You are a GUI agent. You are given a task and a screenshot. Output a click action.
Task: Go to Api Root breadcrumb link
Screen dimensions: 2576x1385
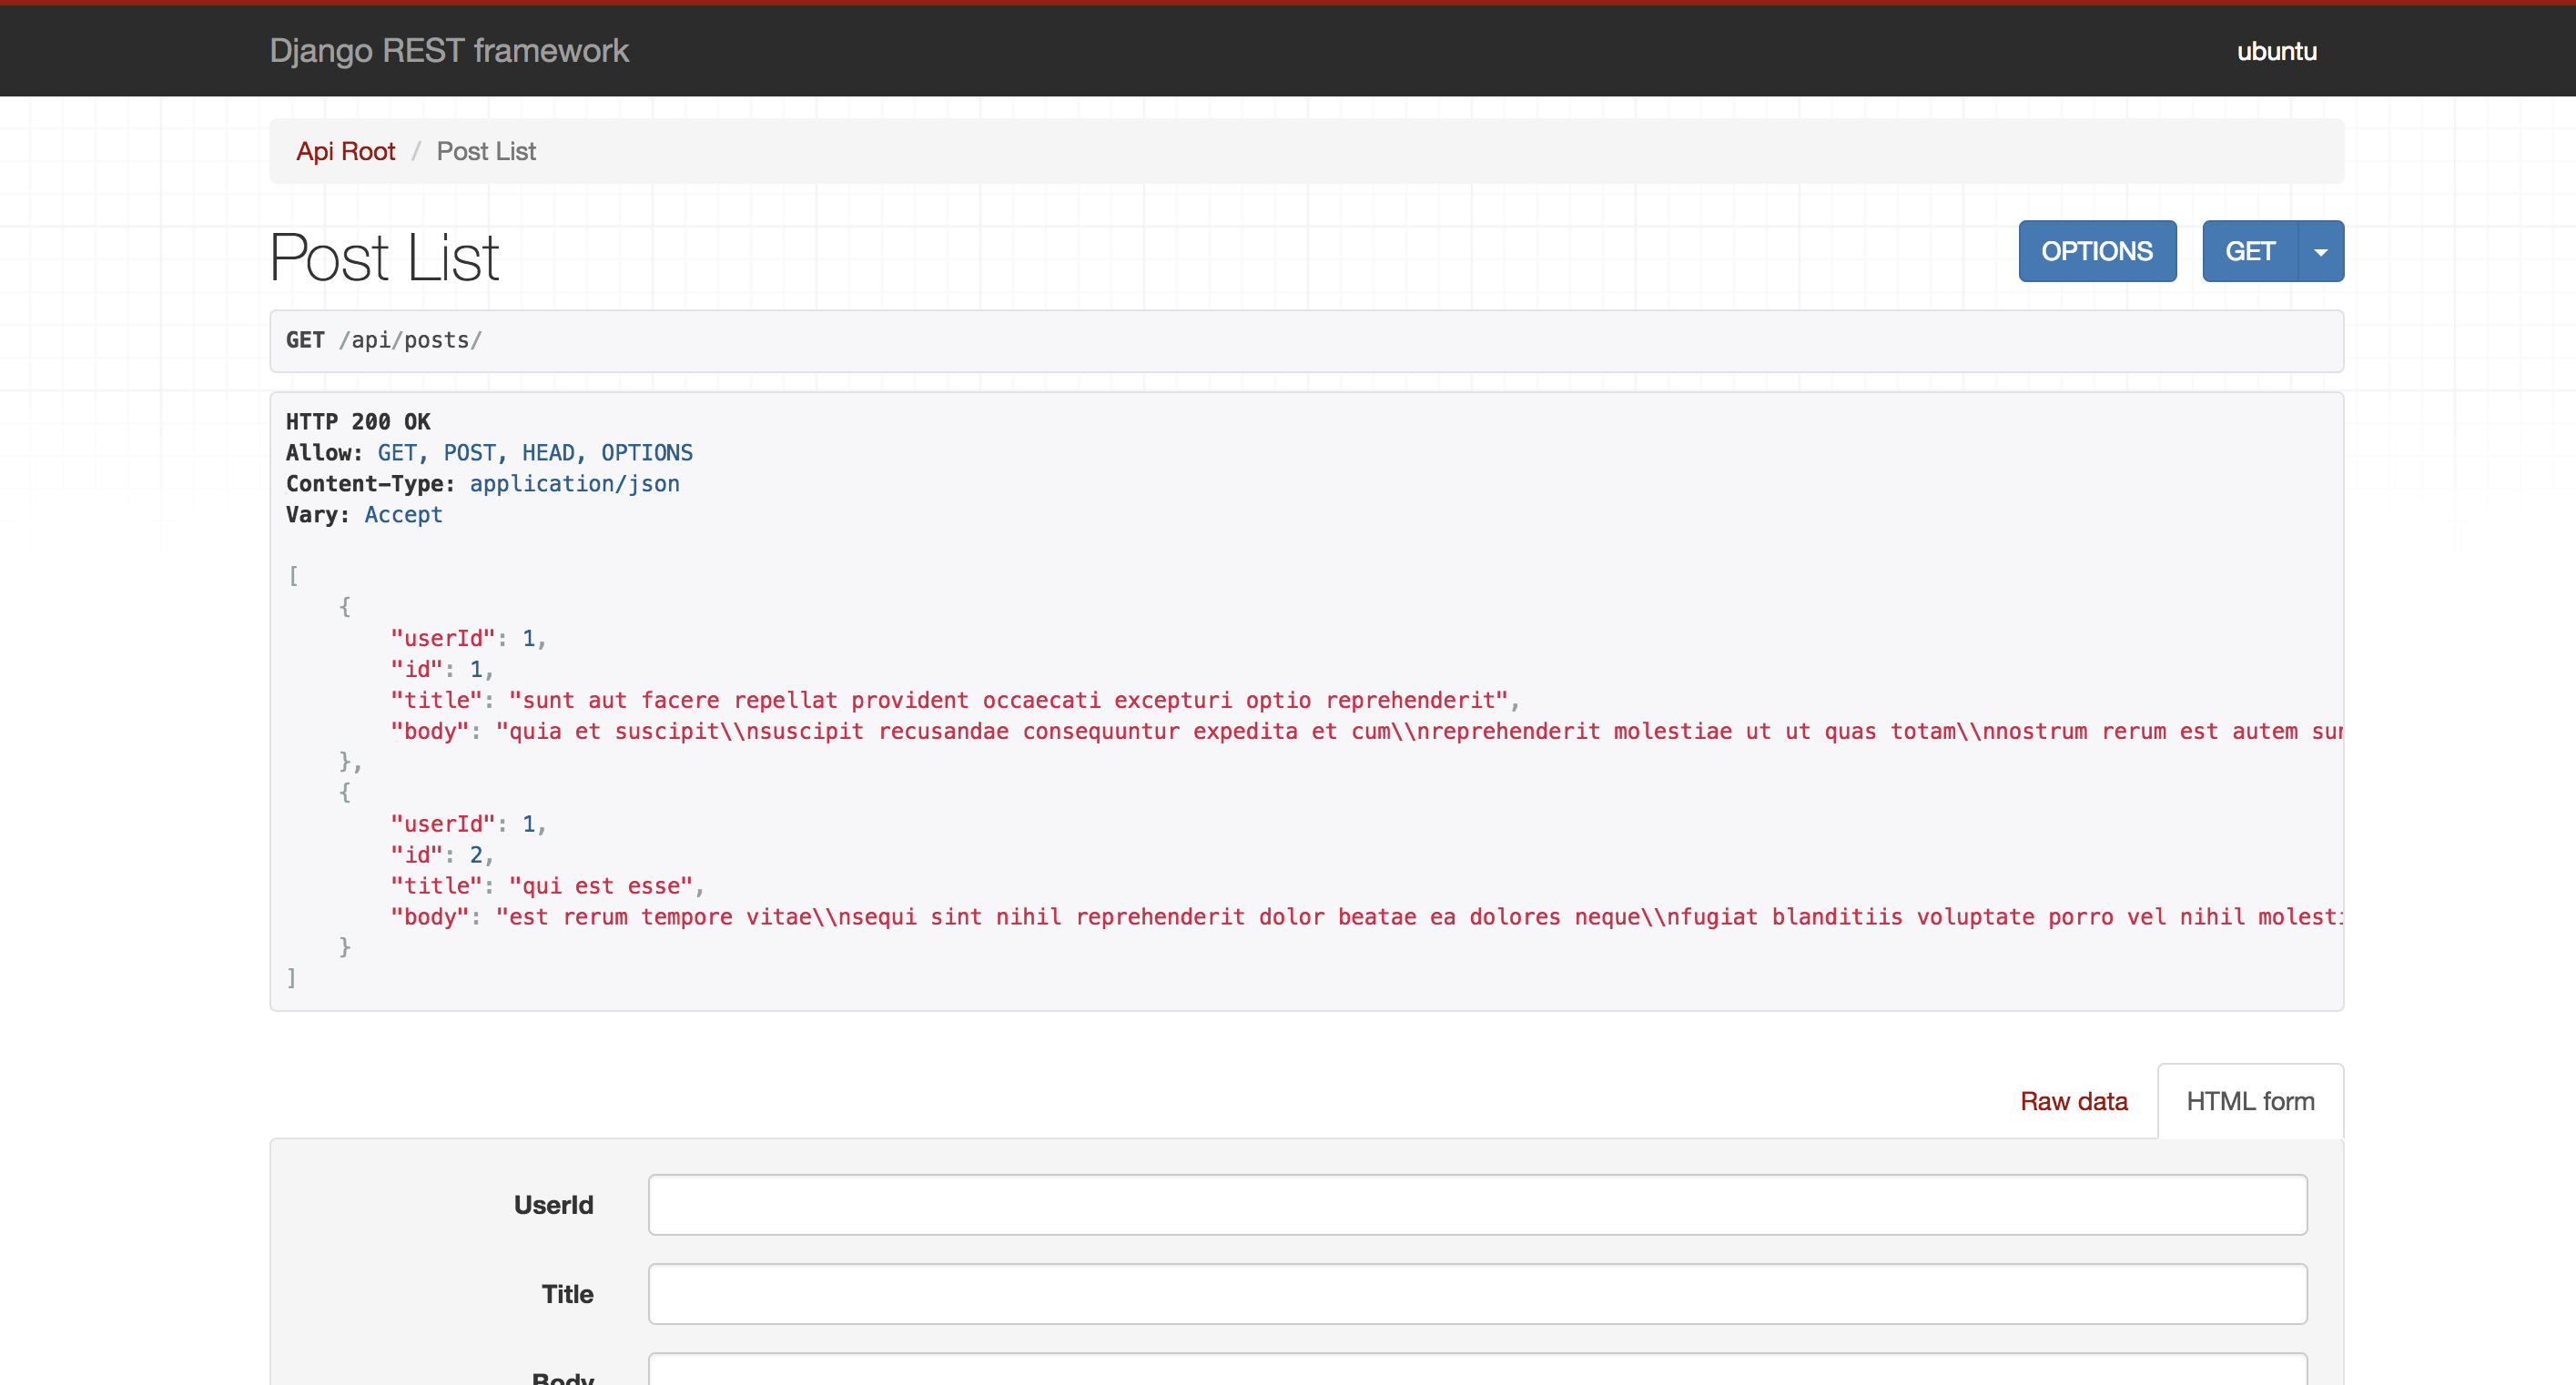[x=345, y=151]
